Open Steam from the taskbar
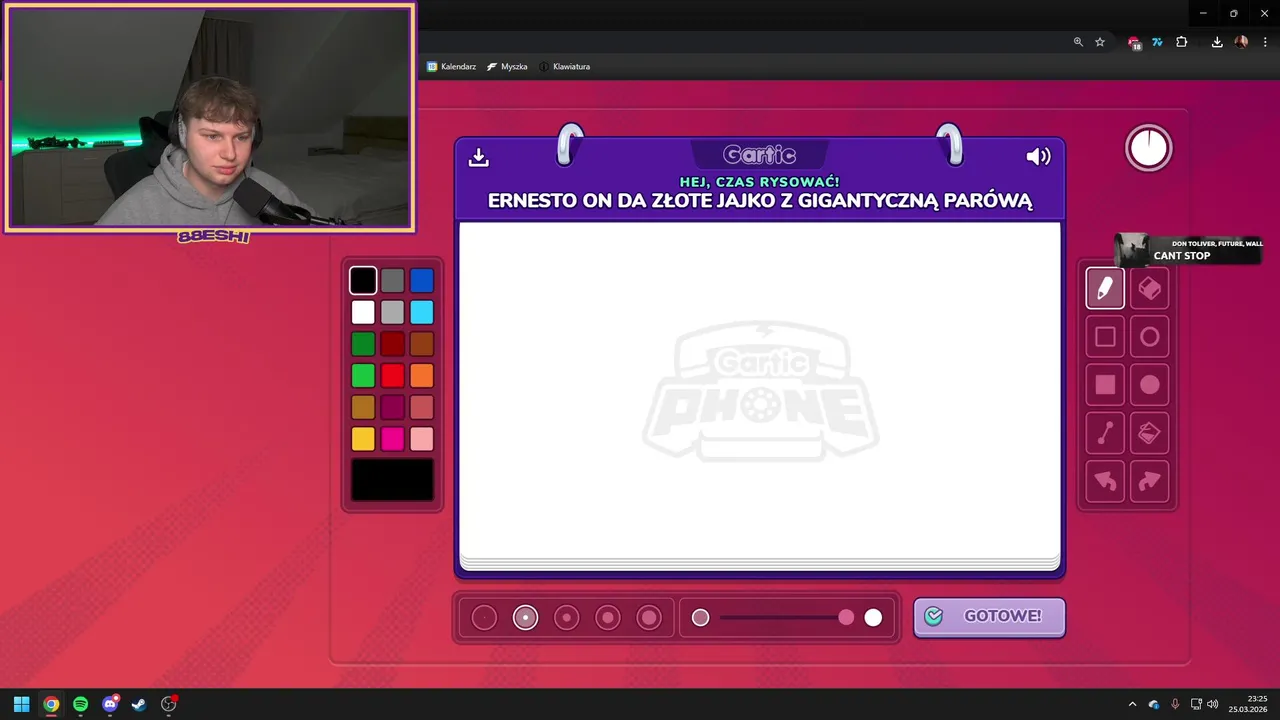 [x=139, y=704]
